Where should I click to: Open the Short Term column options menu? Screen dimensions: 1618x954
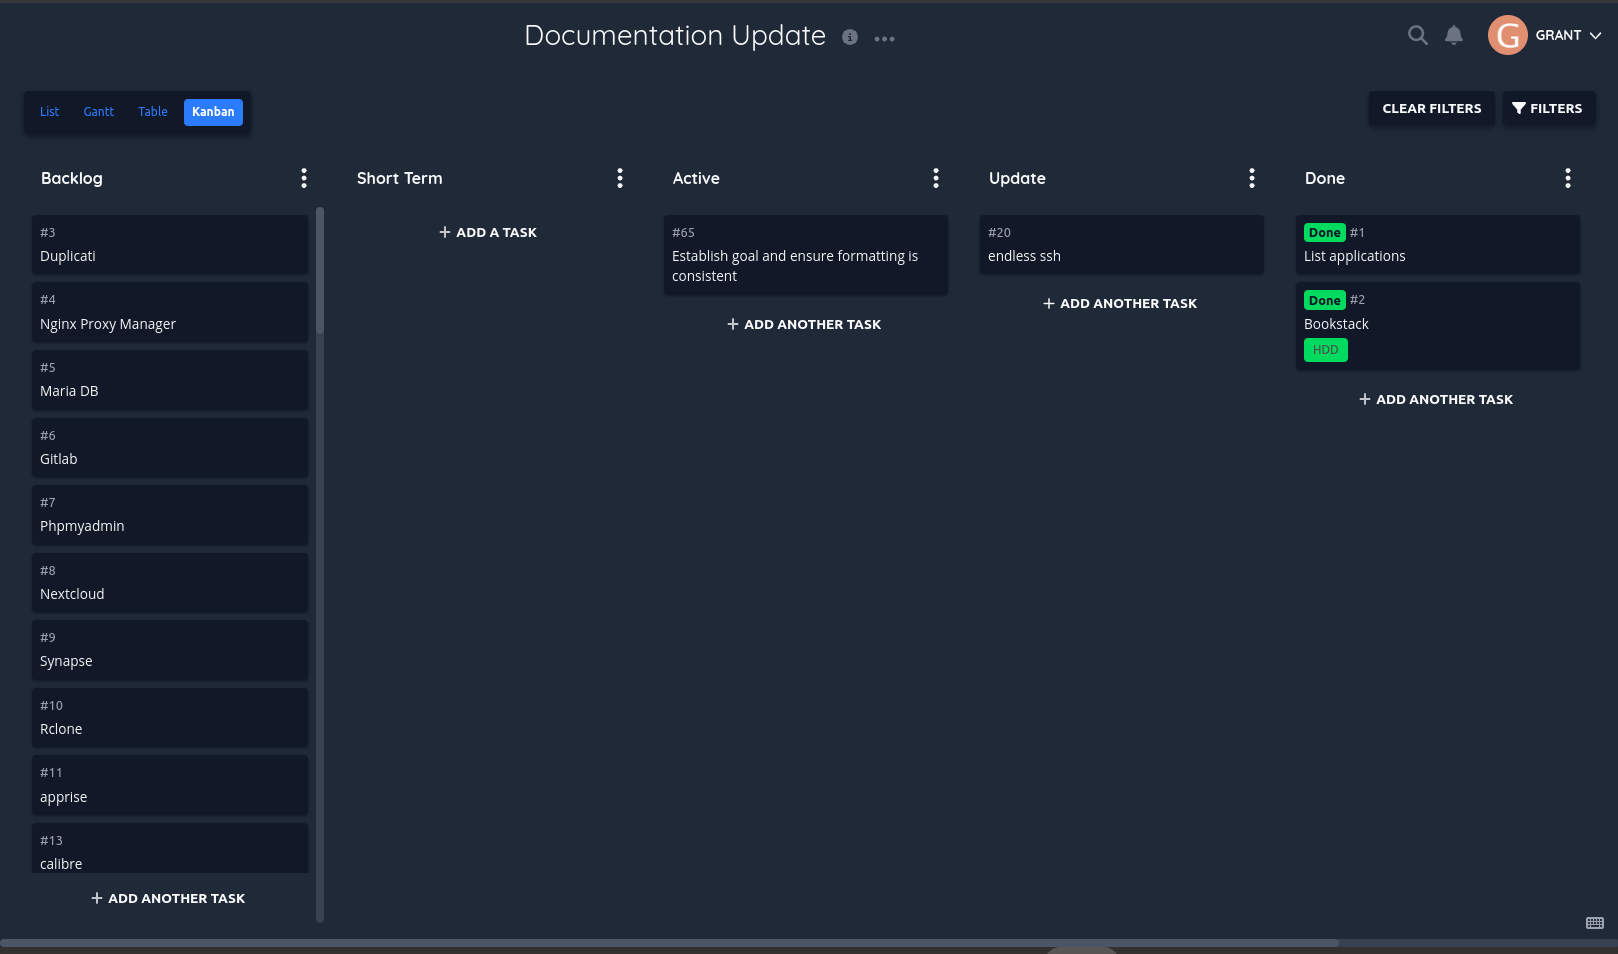click(620, 178)
